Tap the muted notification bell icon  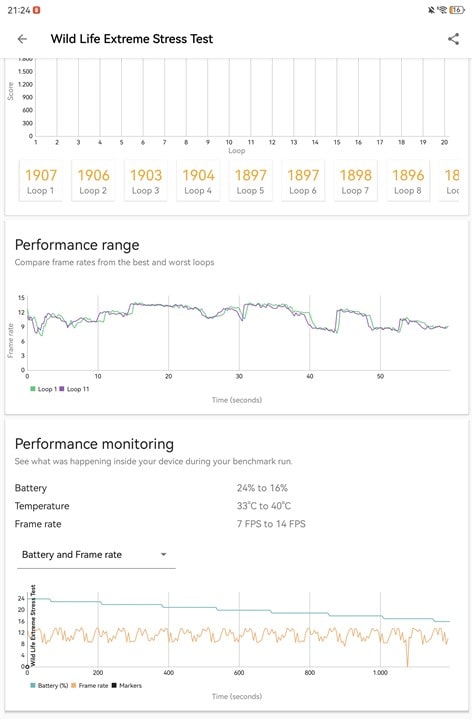431,10
